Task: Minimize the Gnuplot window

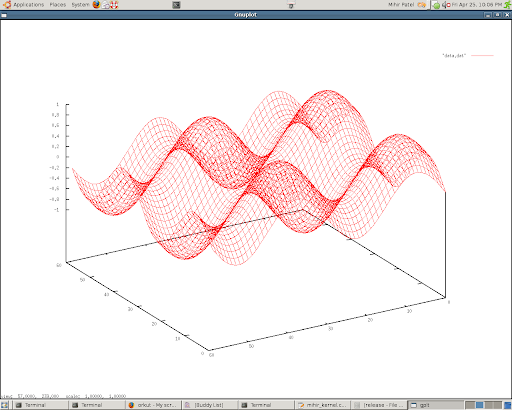Action: 488,15
